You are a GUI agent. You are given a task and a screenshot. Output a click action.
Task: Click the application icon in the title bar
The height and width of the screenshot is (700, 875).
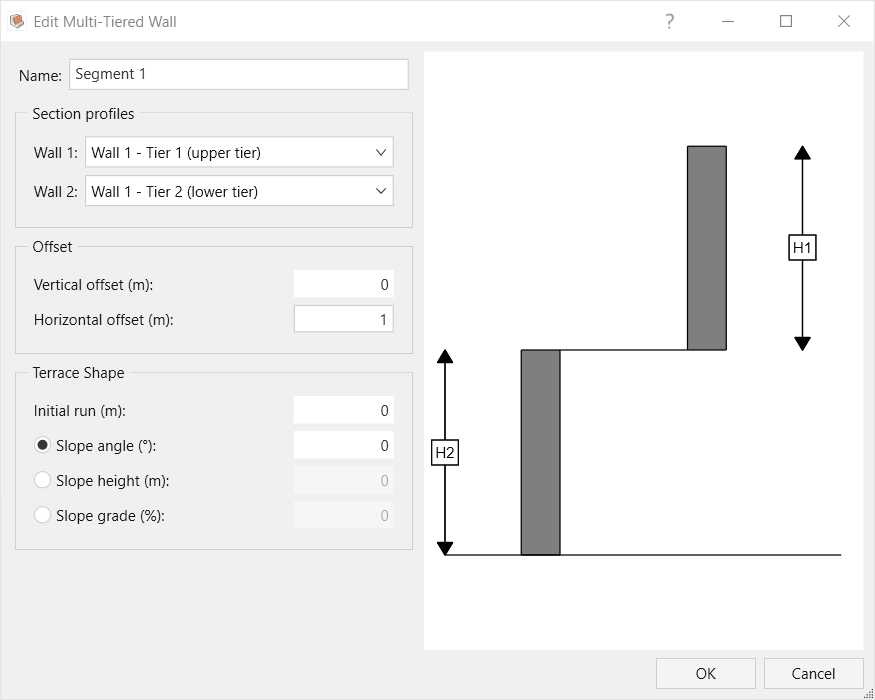tap(17, 21)
